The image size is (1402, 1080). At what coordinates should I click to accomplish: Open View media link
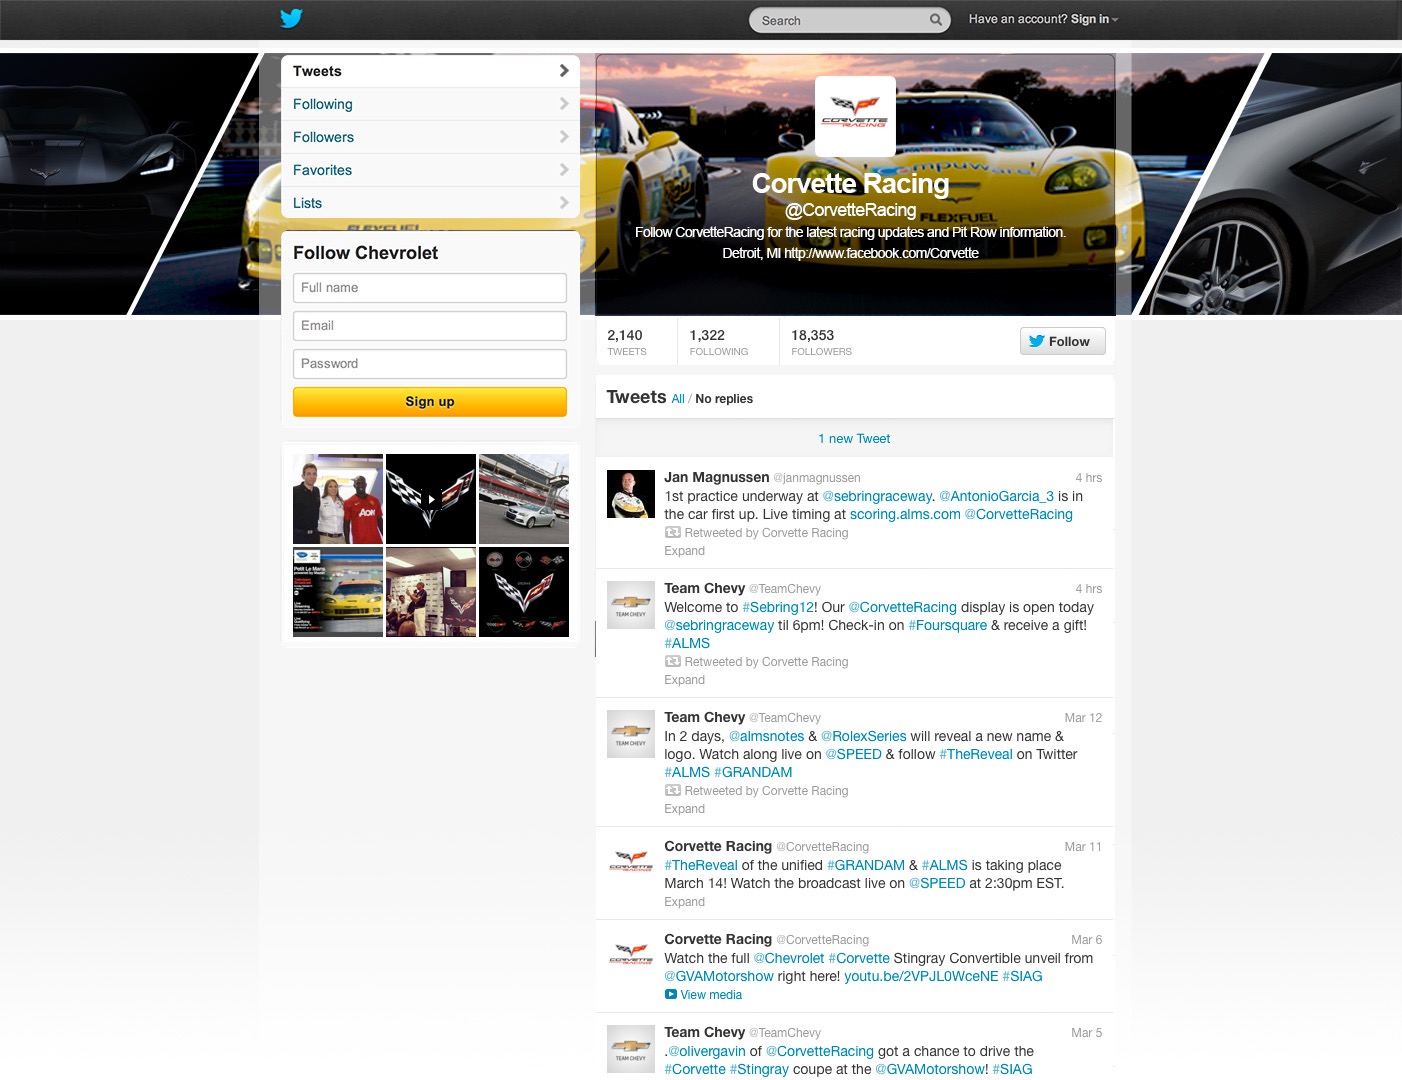[x=711, y=995]
